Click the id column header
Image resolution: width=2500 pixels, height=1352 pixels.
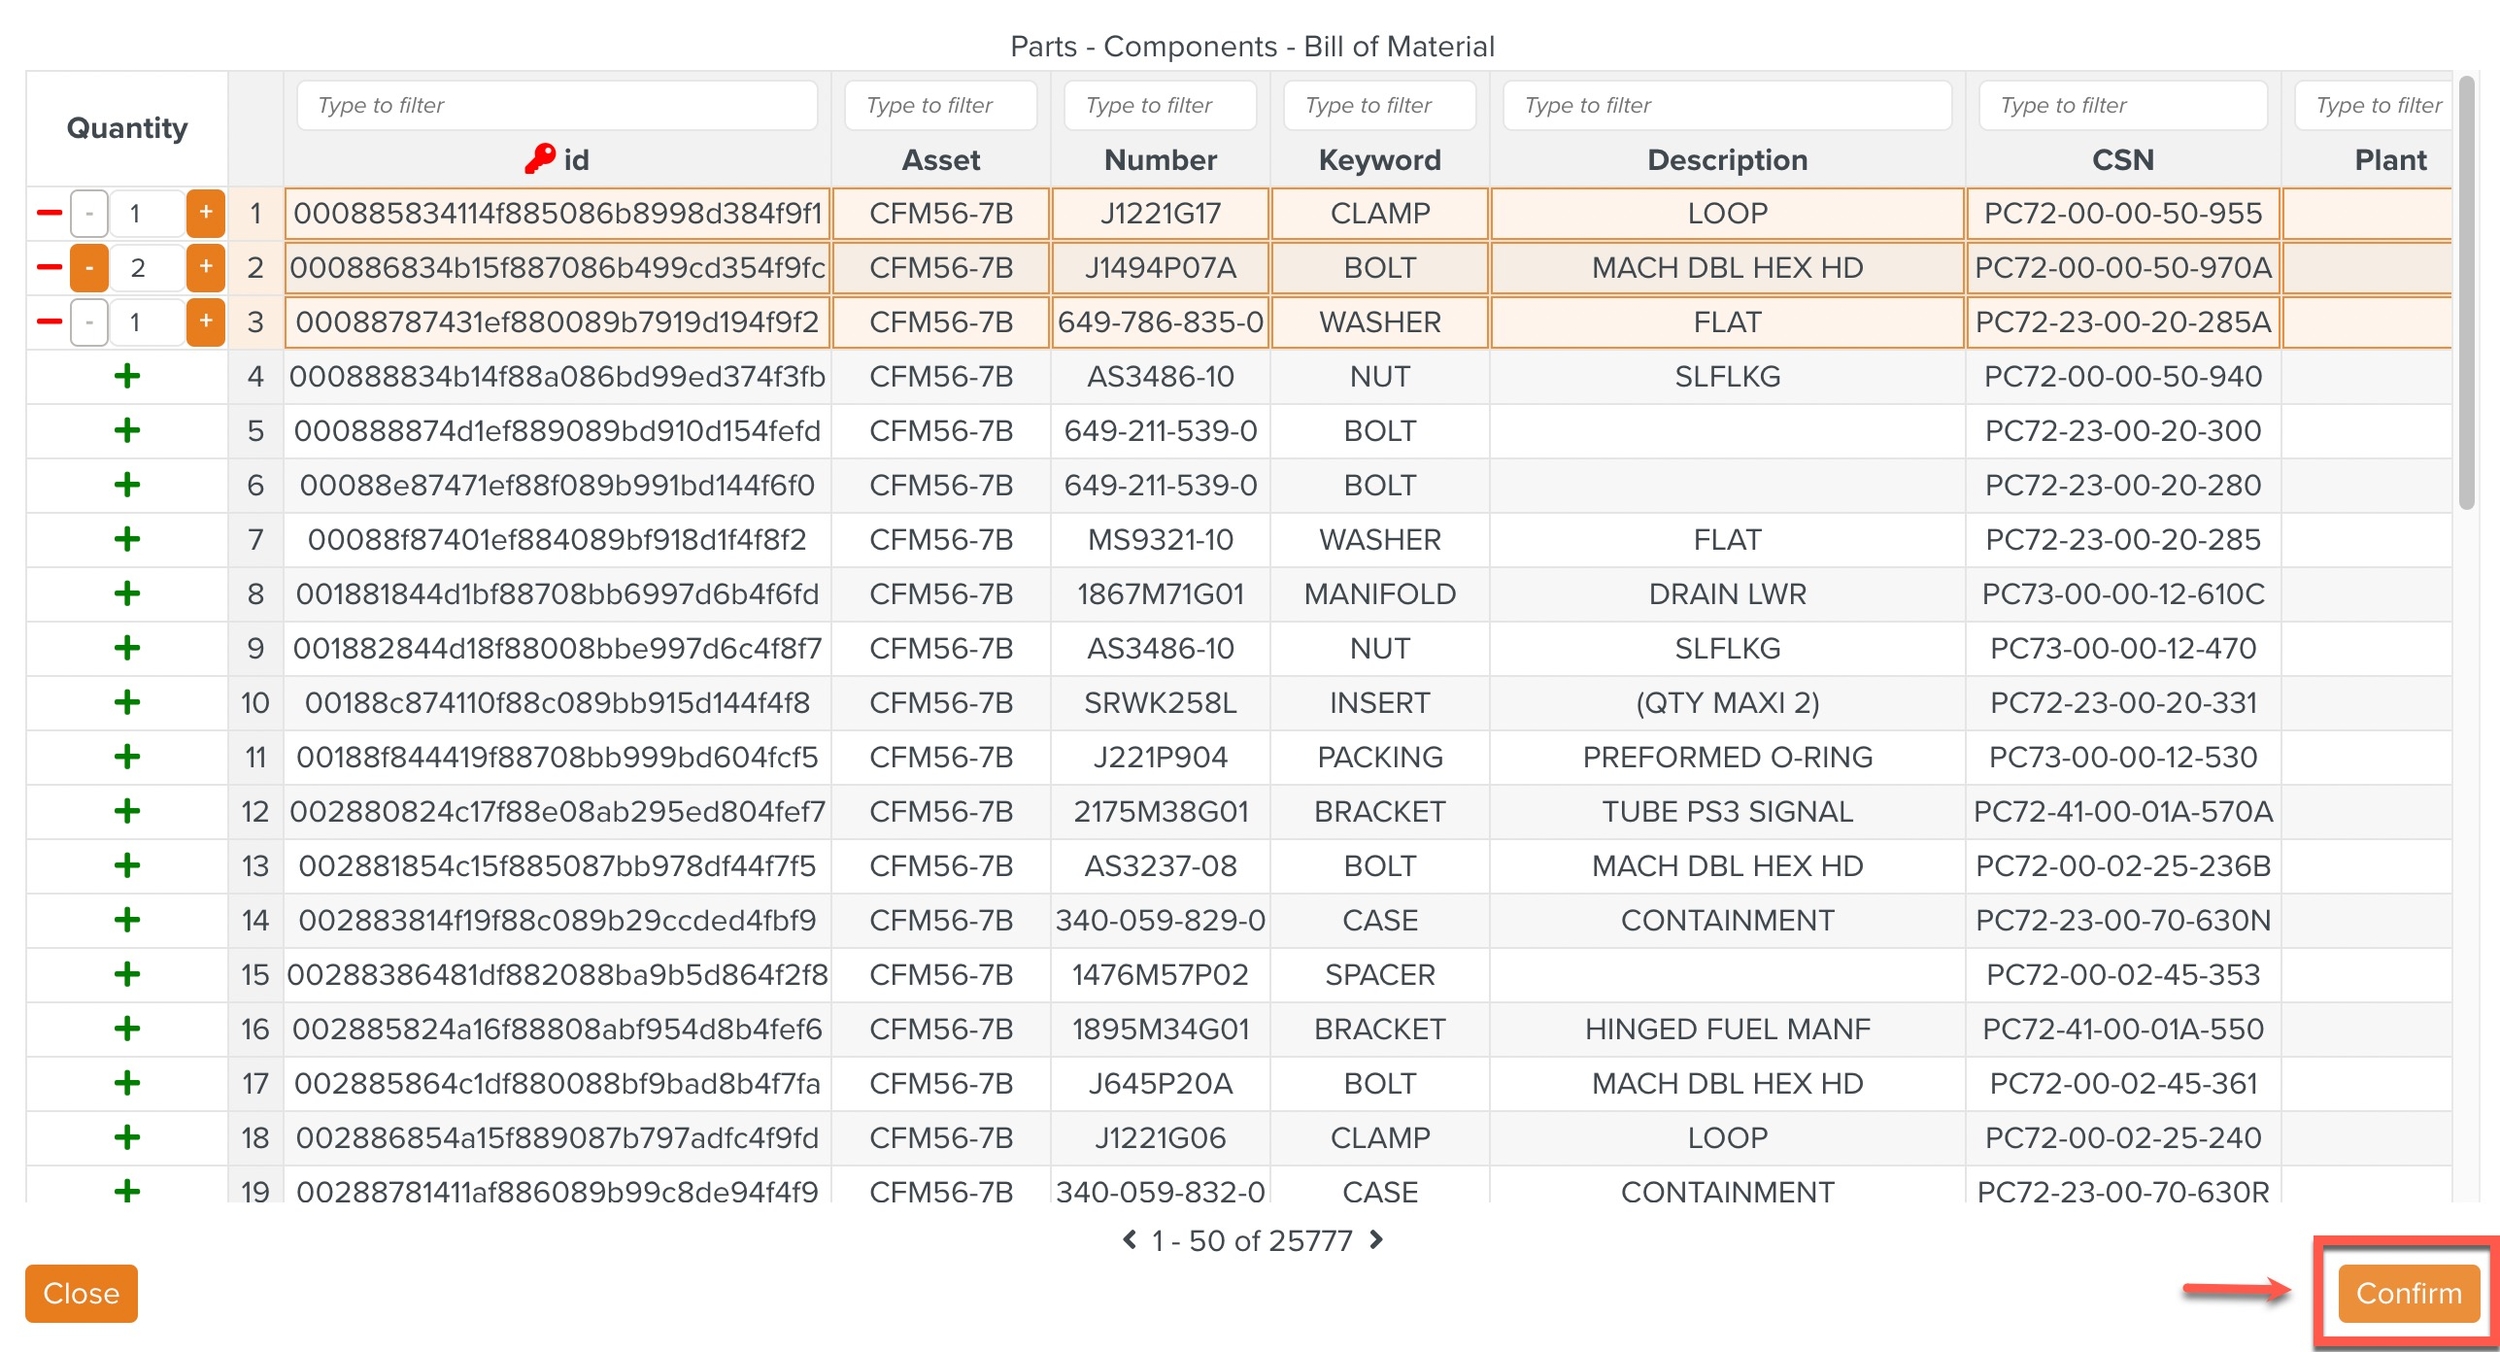[575, 160]
